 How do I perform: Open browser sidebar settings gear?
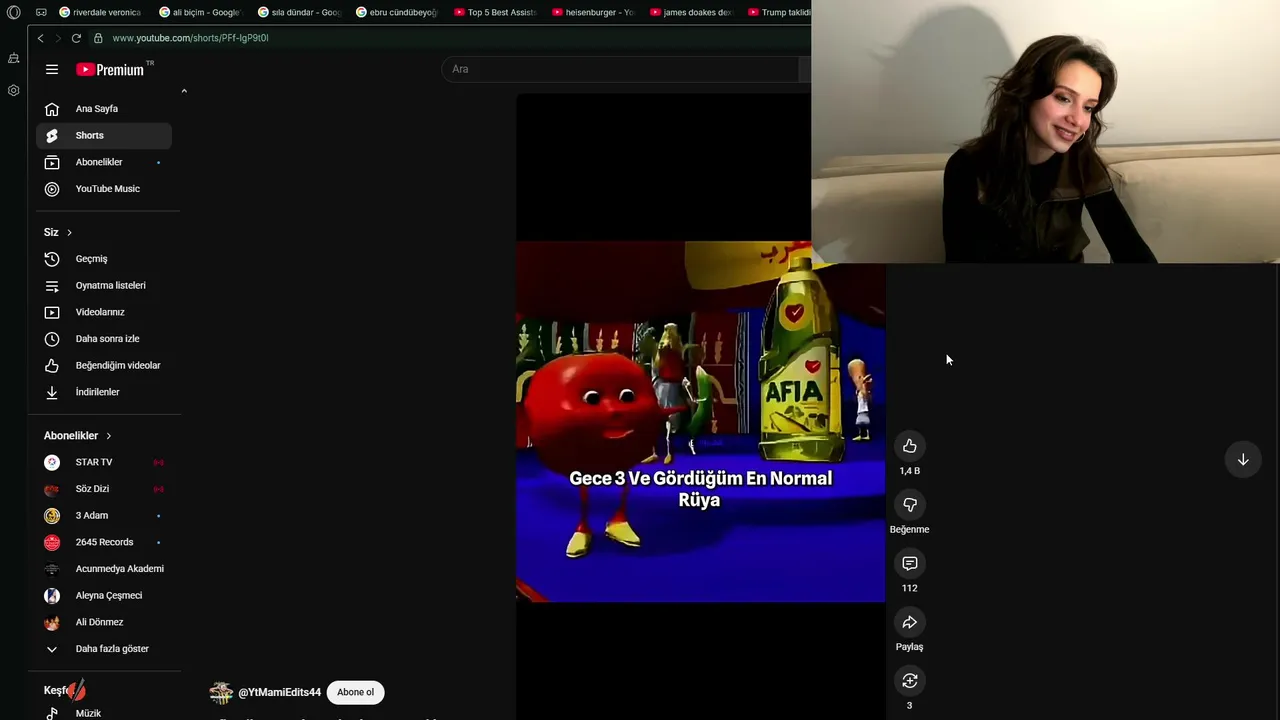(14, 90)
